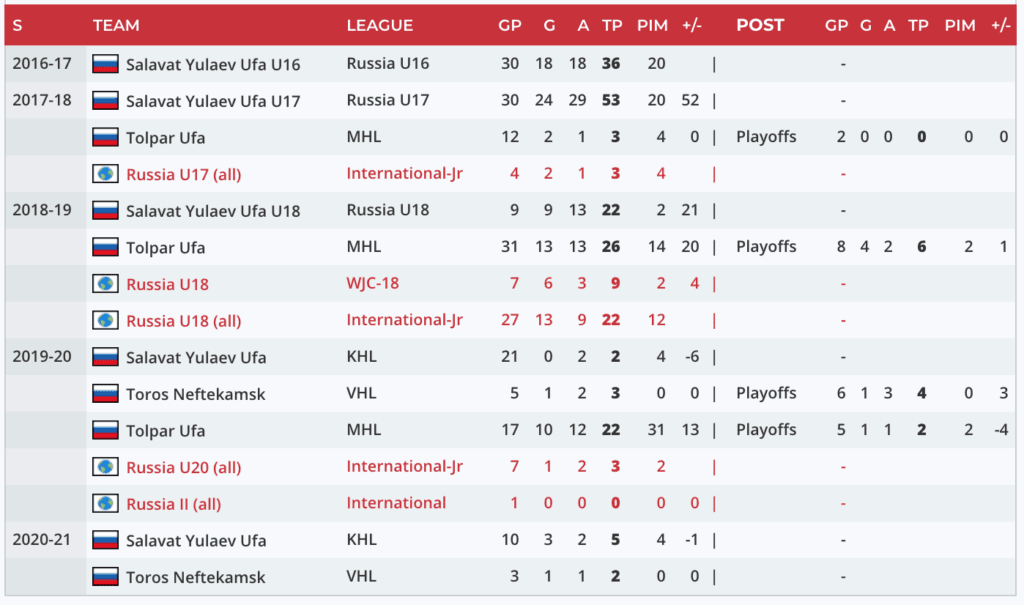Click the LEAGUE column header
This screenshot has width=1024, height=605.
point(379,25)
